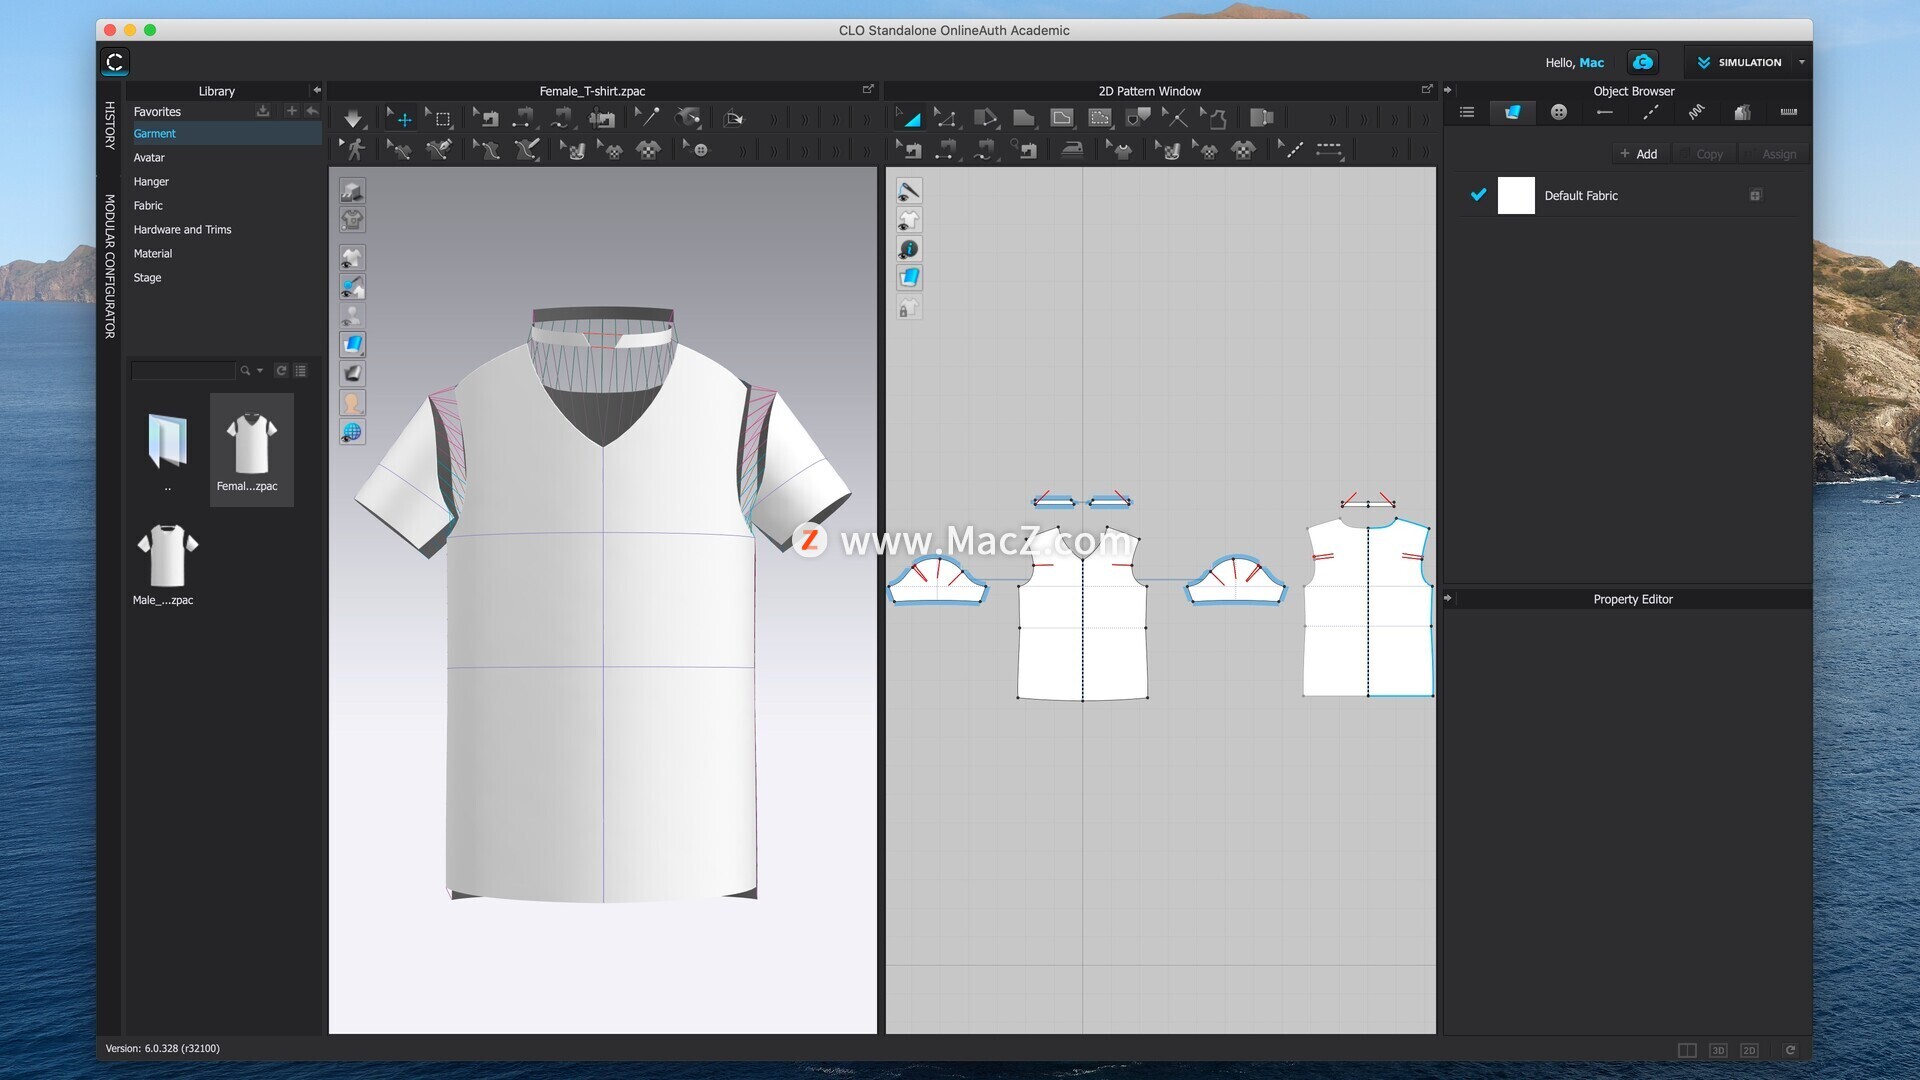
Task: Select the Button tool in 3D toolbar
Action: coord(697,150)
